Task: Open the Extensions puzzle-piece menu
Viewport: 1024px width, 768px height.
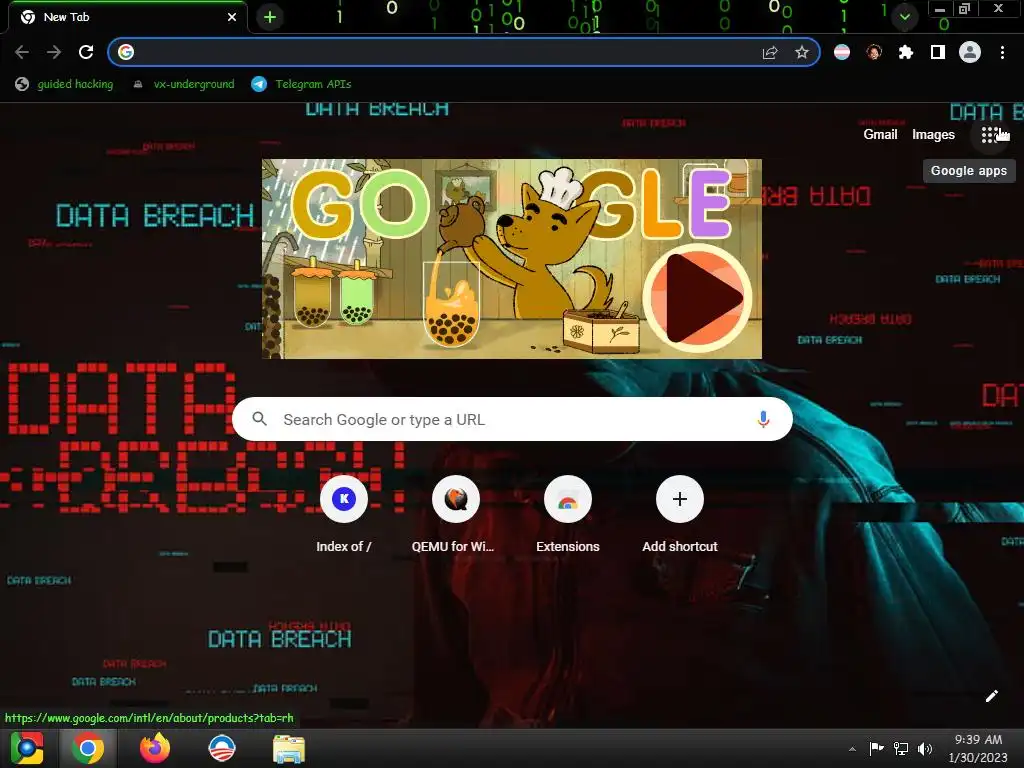Action: [906, 52]
